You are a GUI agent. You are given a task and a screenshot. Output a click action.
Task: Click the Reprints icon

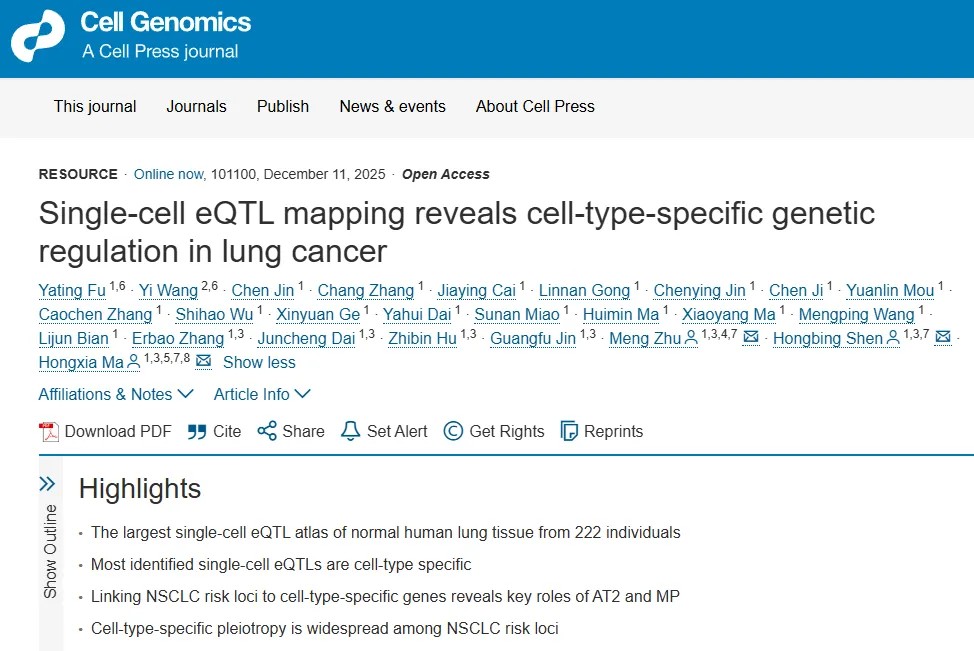pyautogui.click(x=570, y=432)
